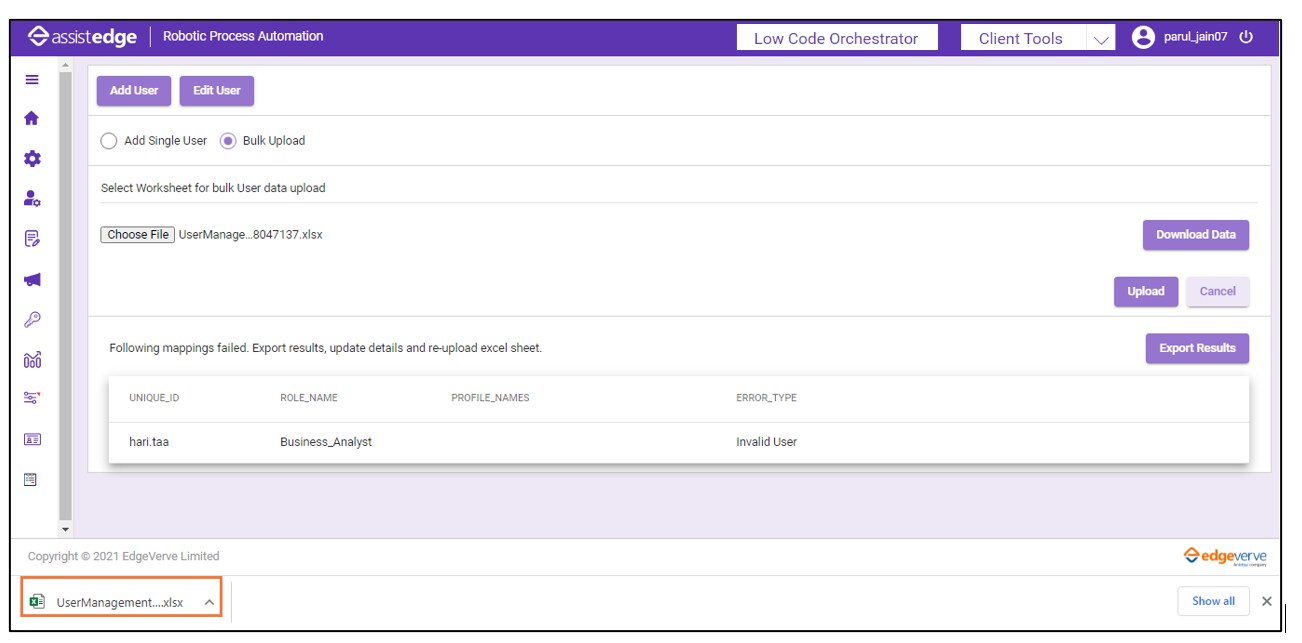Open the calendar sidebar icon at bottom

pyautogui.click(x=32, y=479)
